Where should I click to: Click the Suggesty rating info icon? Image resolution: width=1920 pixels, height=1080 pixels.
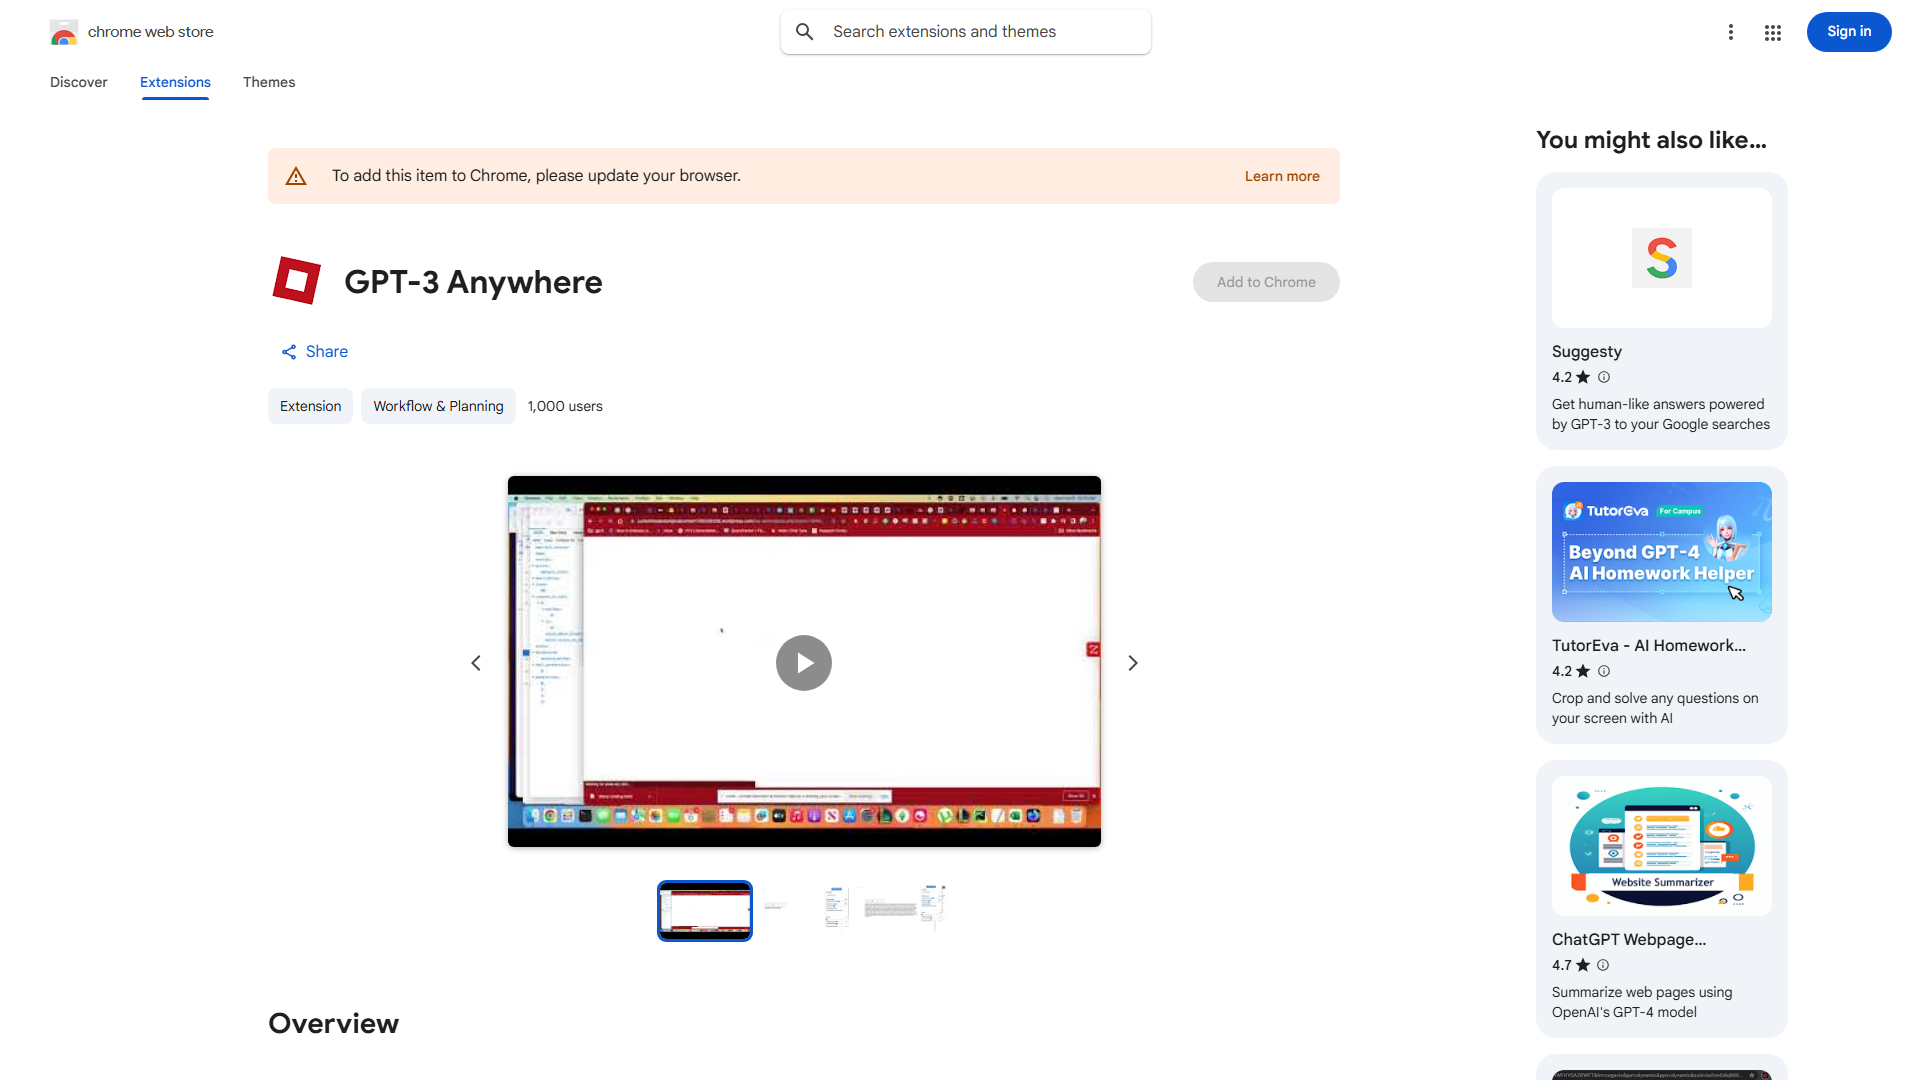point(1604,377)
